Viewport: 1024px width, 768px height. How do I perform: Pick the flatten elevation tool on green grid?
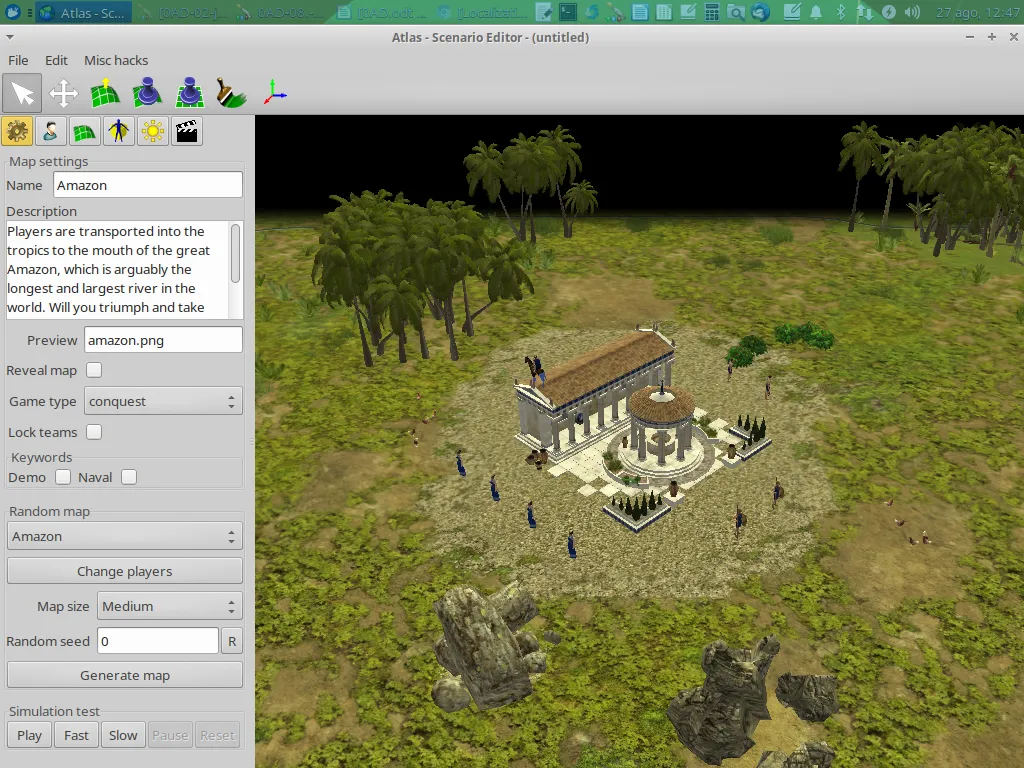(189, 93)
